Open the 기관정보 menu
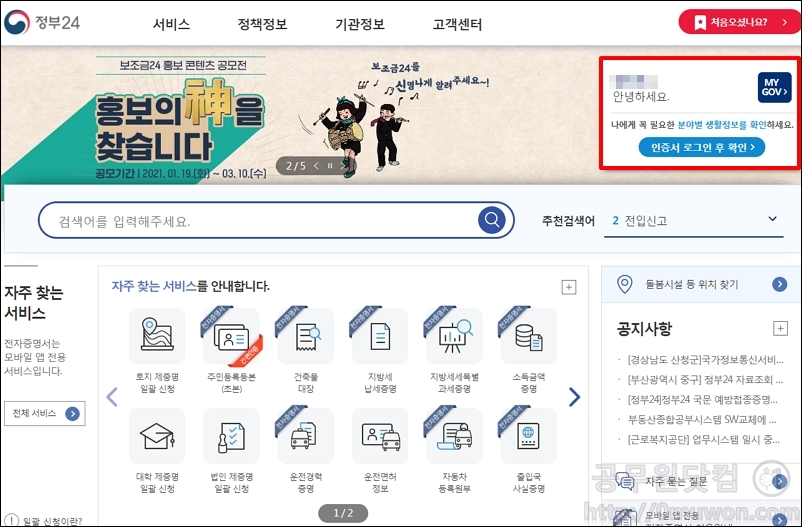The image size is (802, 527). point(360,24)
